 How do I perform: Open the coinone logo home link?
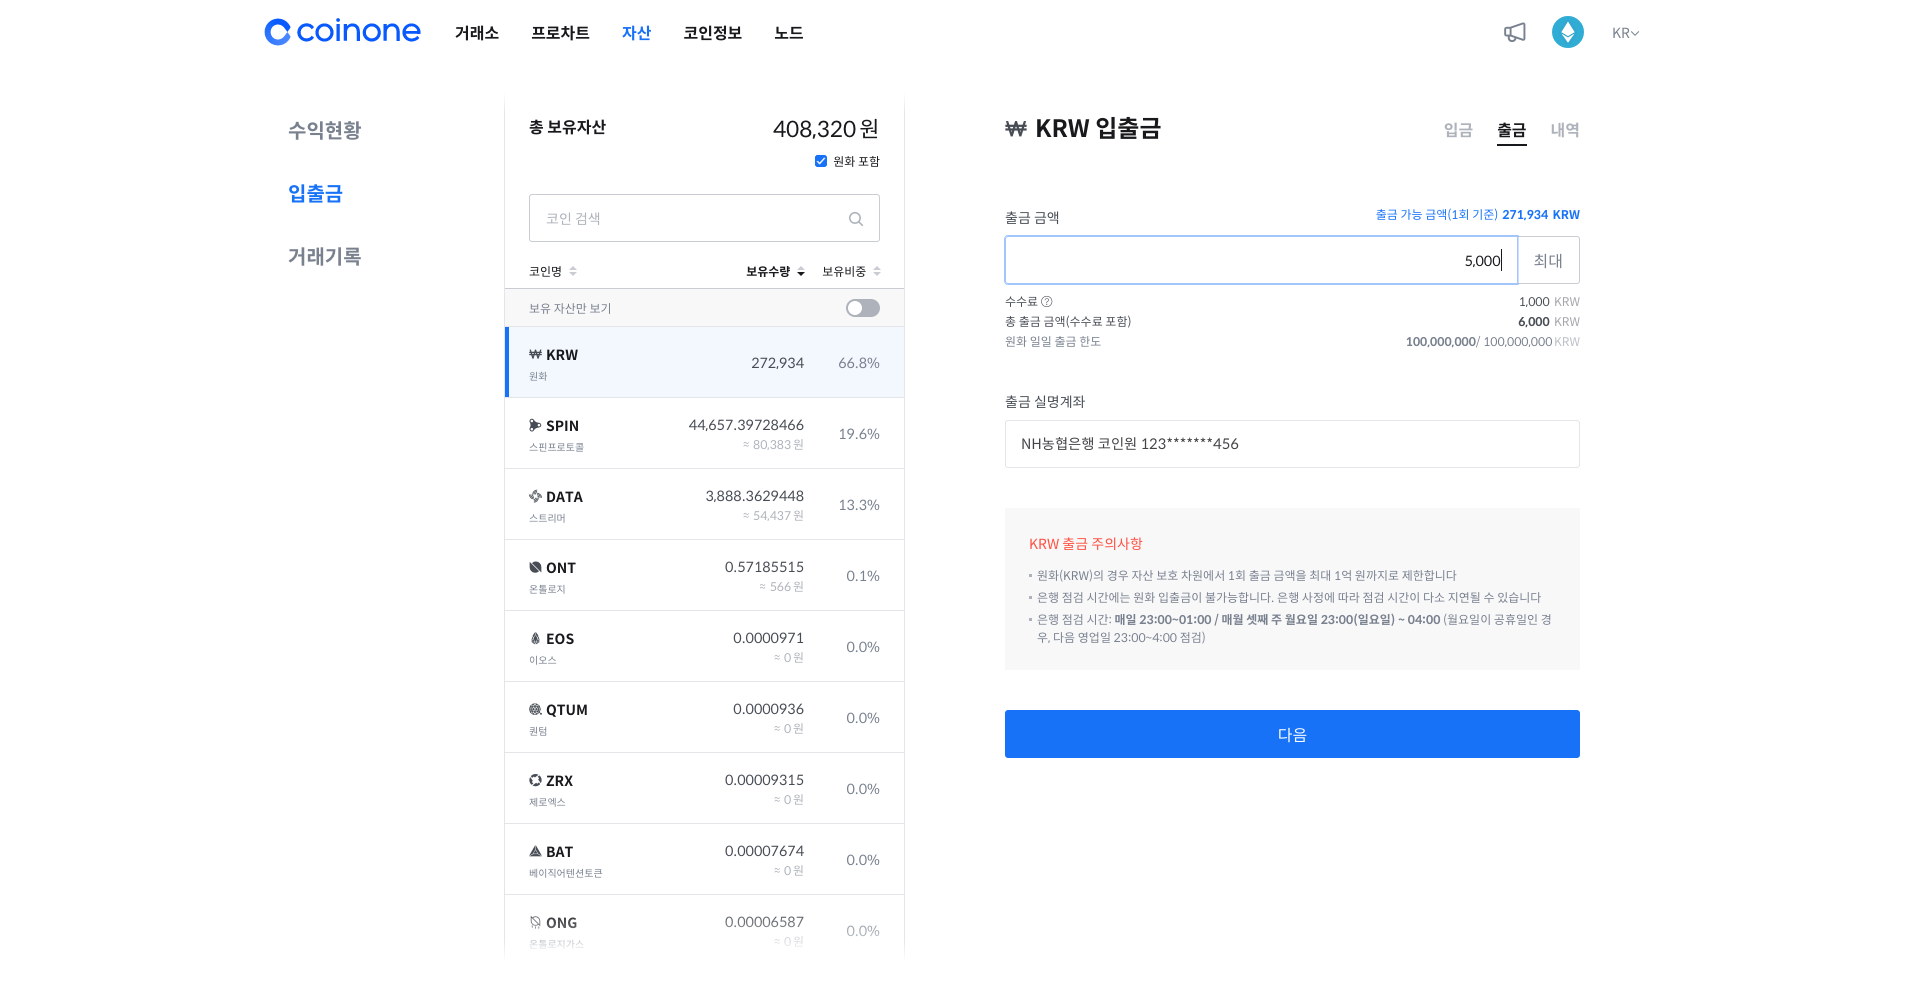[342, 32]
